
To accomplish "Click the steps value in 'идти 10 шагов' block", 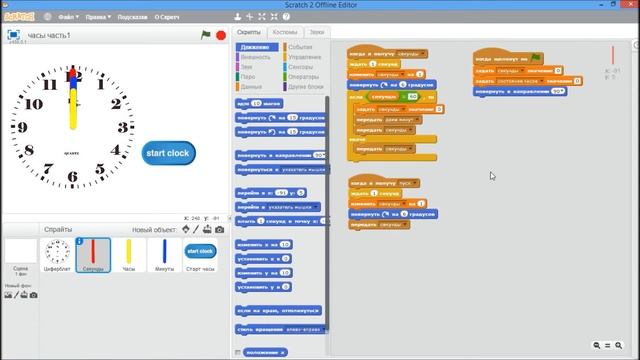I will tap(256, 104).
